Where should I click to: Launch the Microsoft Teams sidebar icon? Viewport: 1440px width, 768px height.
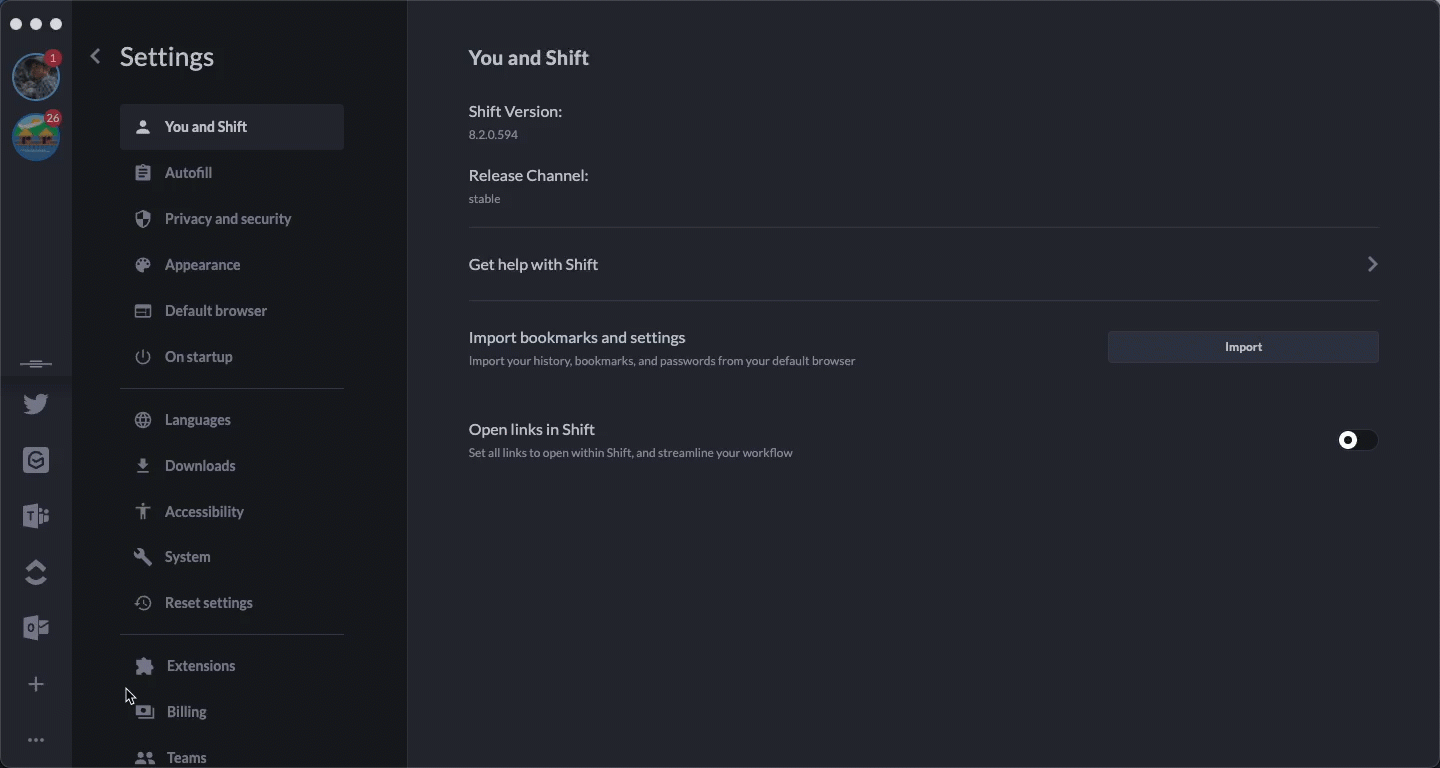(x=36, y=516)
